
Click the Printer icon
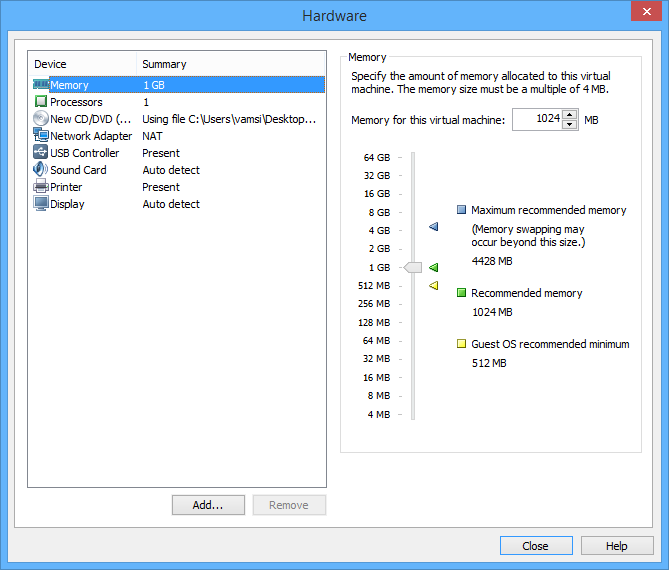pyautogui.click(x=41, y=186)
